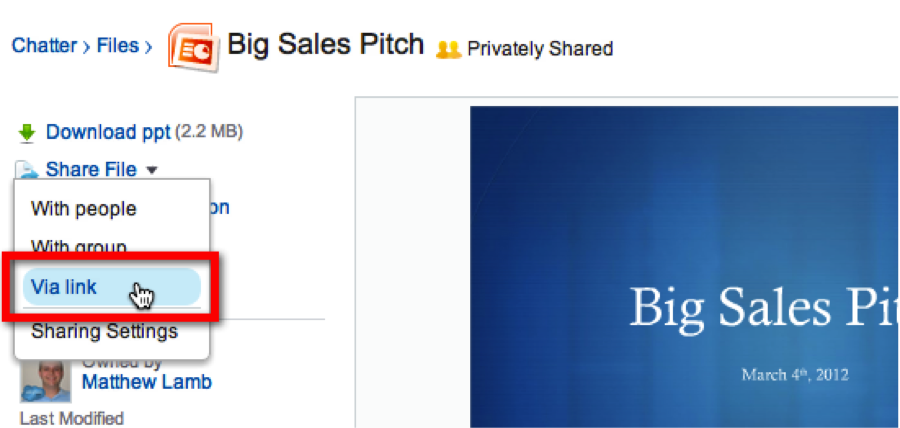Viewport: 900px width, 428px height.
Task: Click the green download arrow icon
Action: coord(28,132)
